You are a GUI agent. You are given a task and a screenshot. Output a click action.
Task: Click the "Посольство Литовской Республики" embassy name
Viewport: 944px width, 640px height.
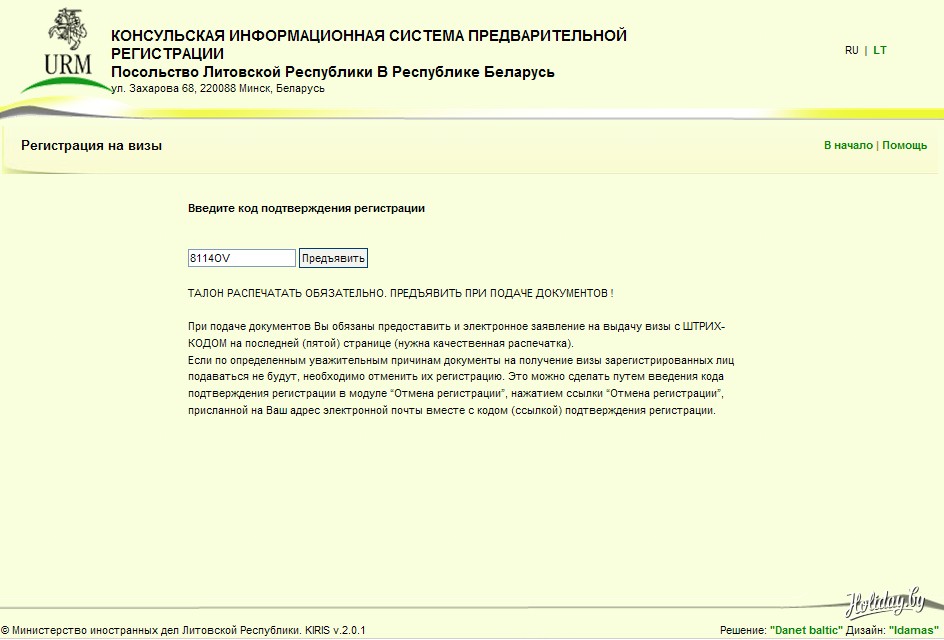pos(332,72)
